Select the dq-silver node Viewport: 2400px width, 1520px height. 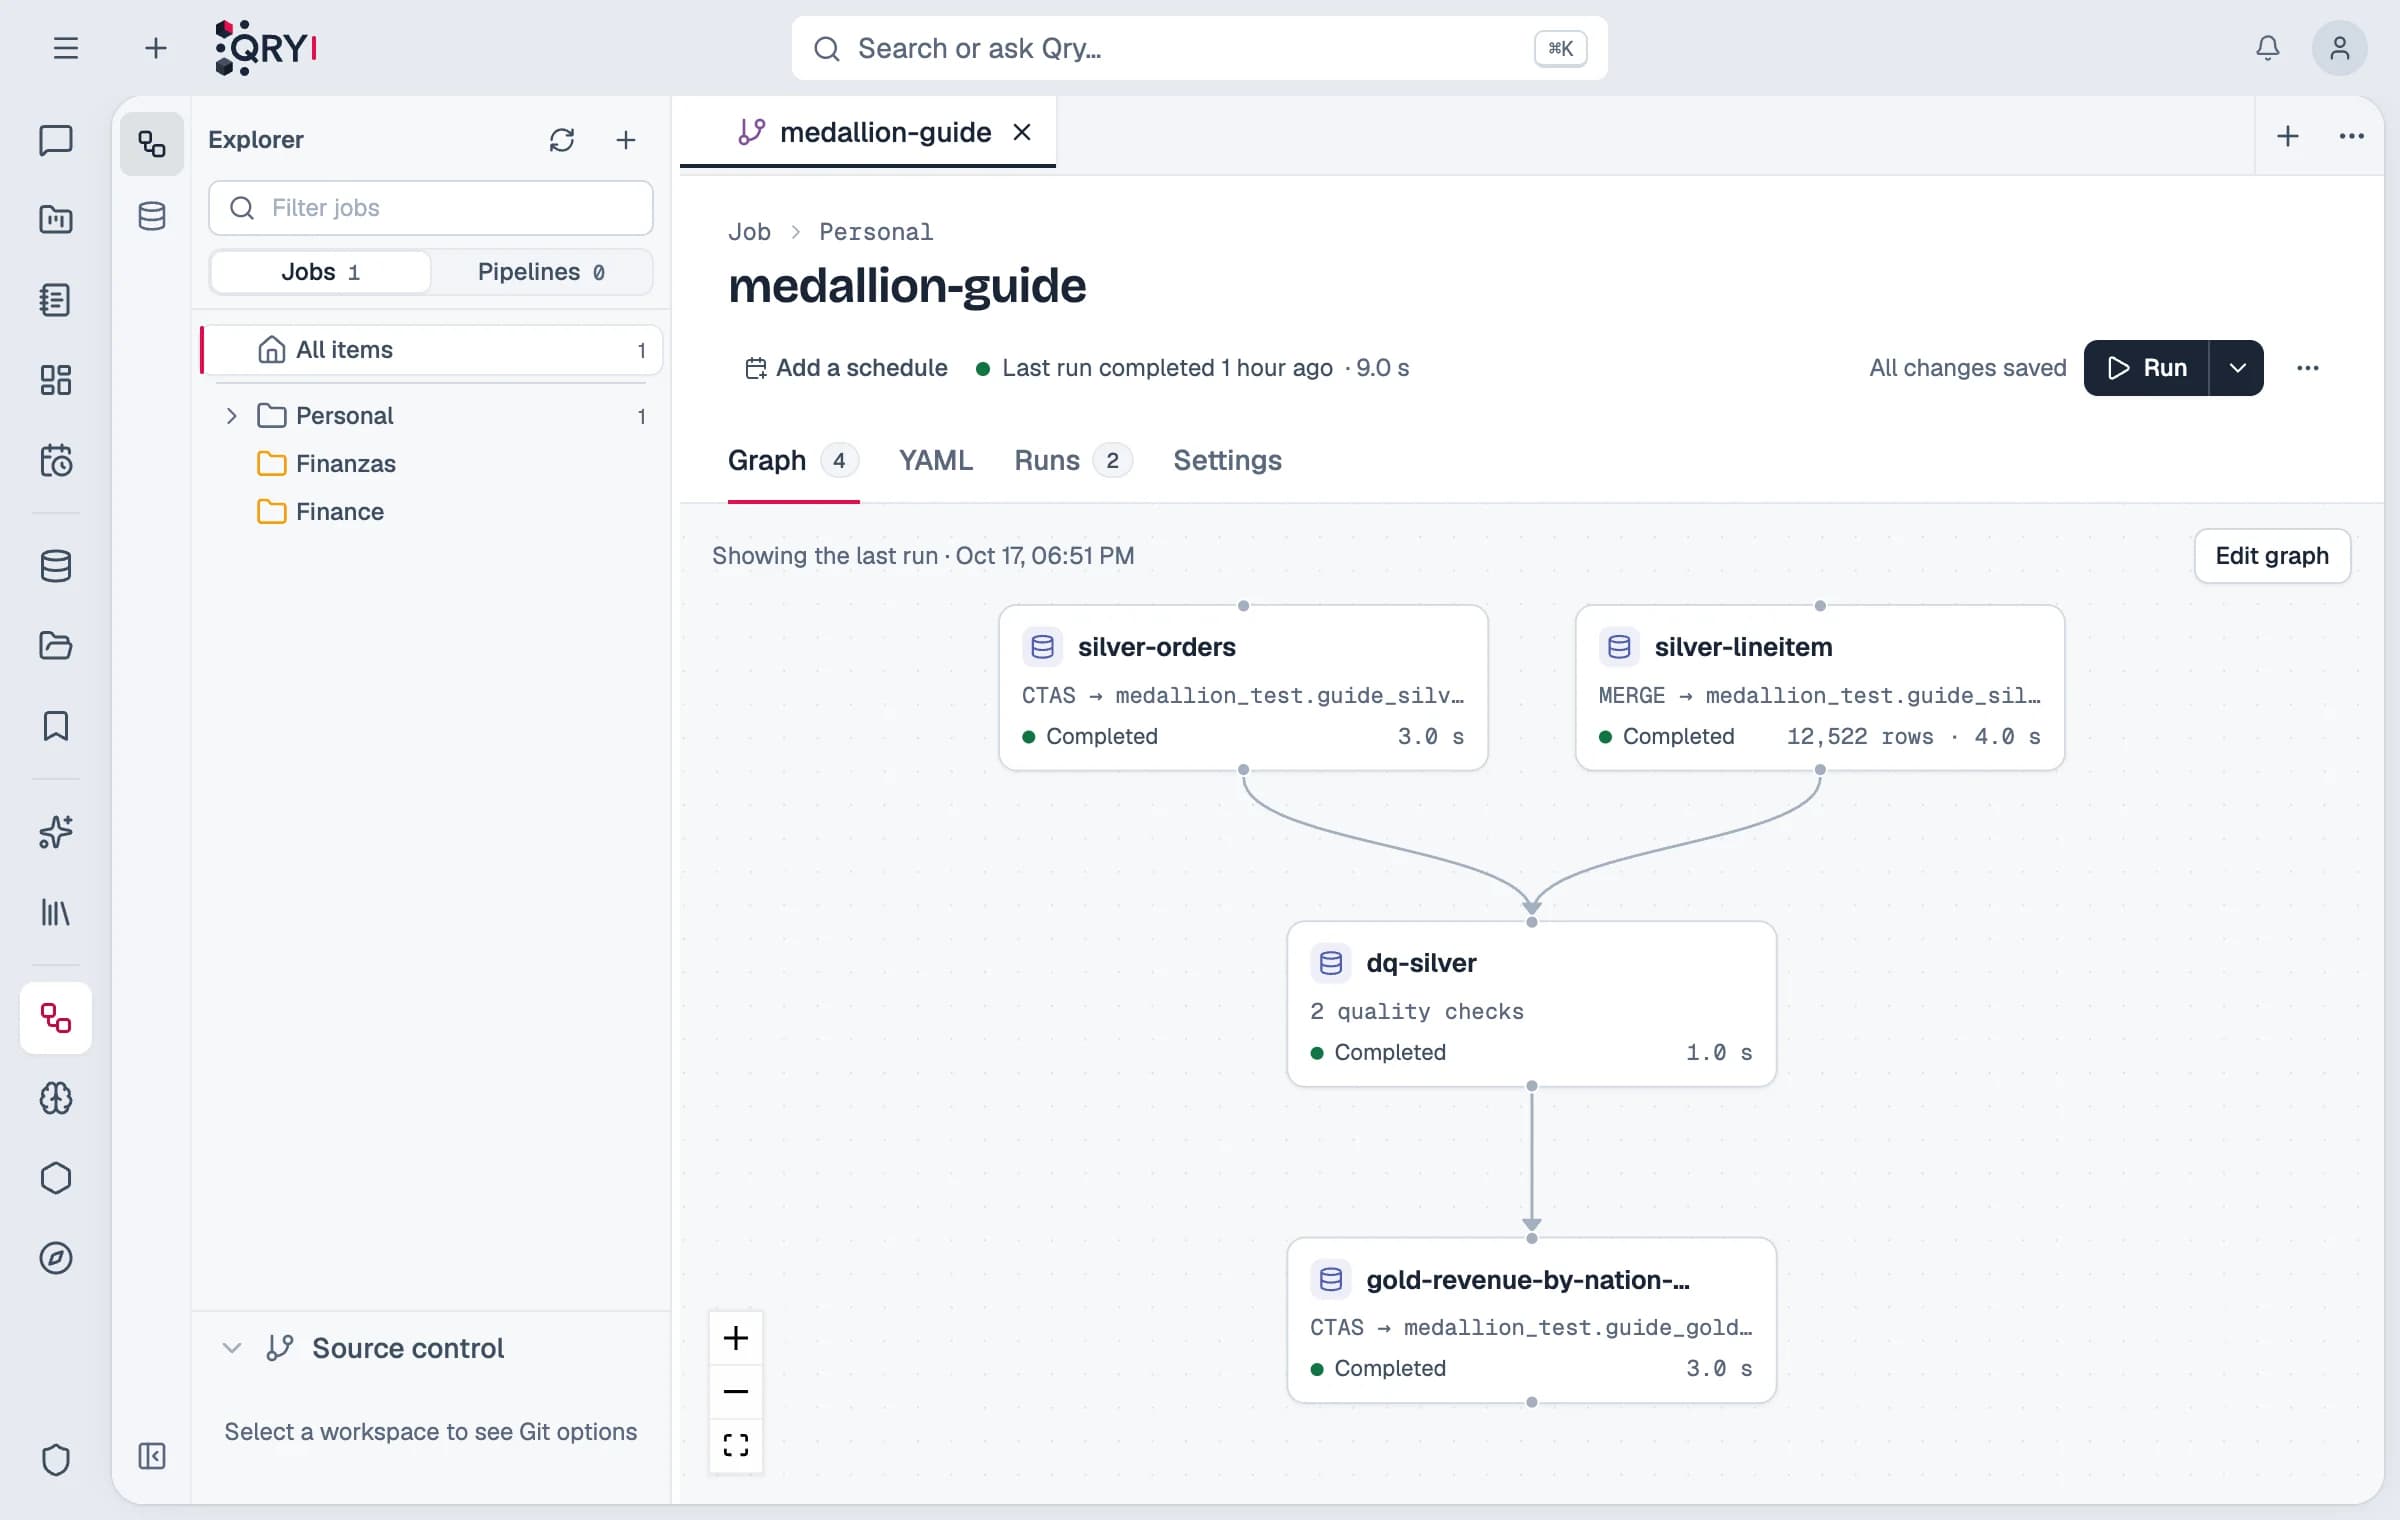tap(1532, 1004)
